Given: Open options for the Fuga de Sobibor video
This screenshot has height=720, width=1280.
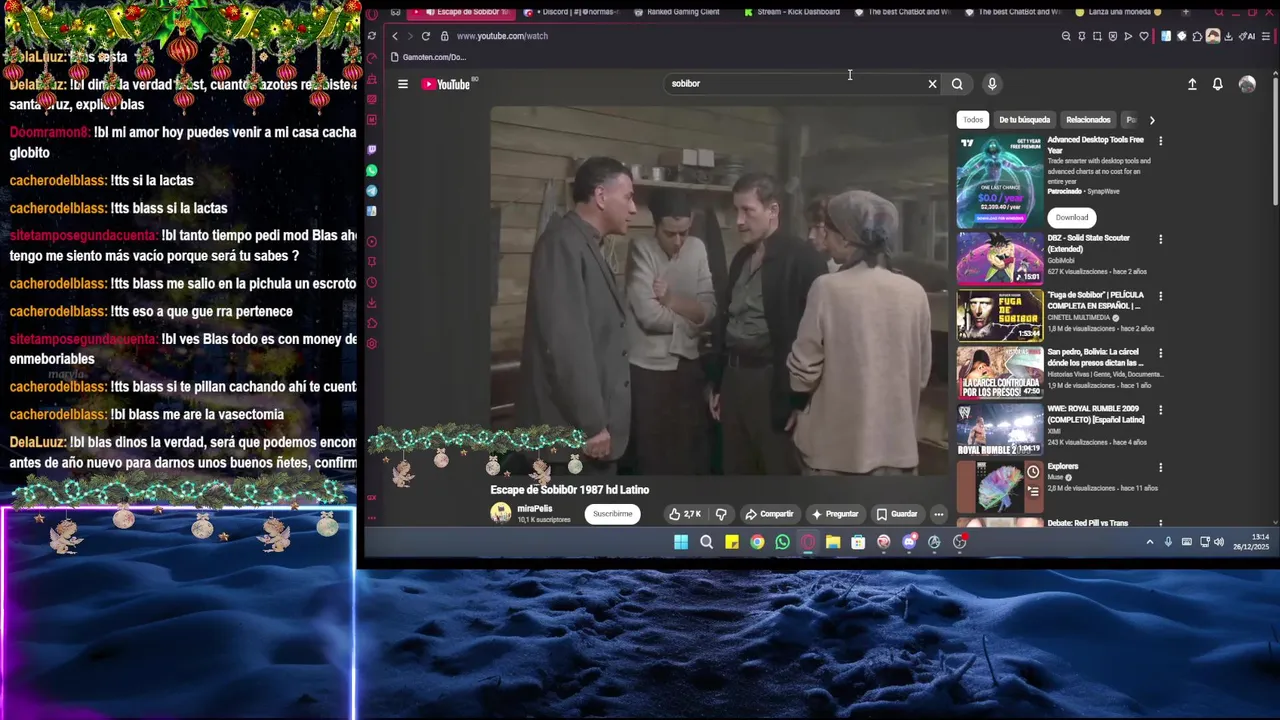Looking at the screenshot, I should [1160, 296].
